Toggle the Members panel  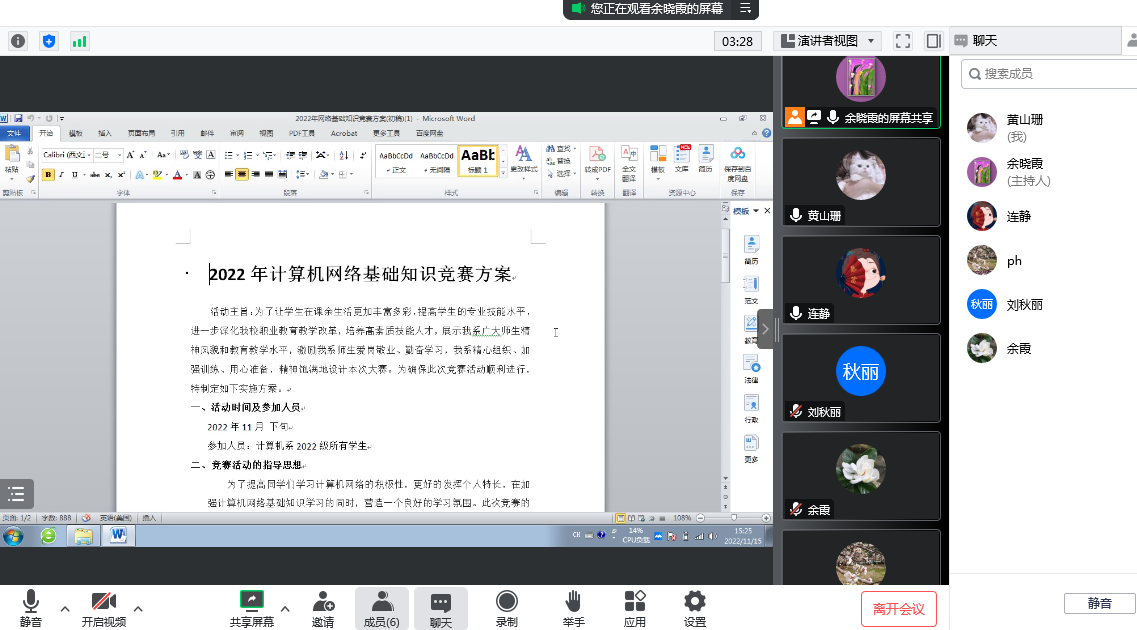(x=381, y=608)
